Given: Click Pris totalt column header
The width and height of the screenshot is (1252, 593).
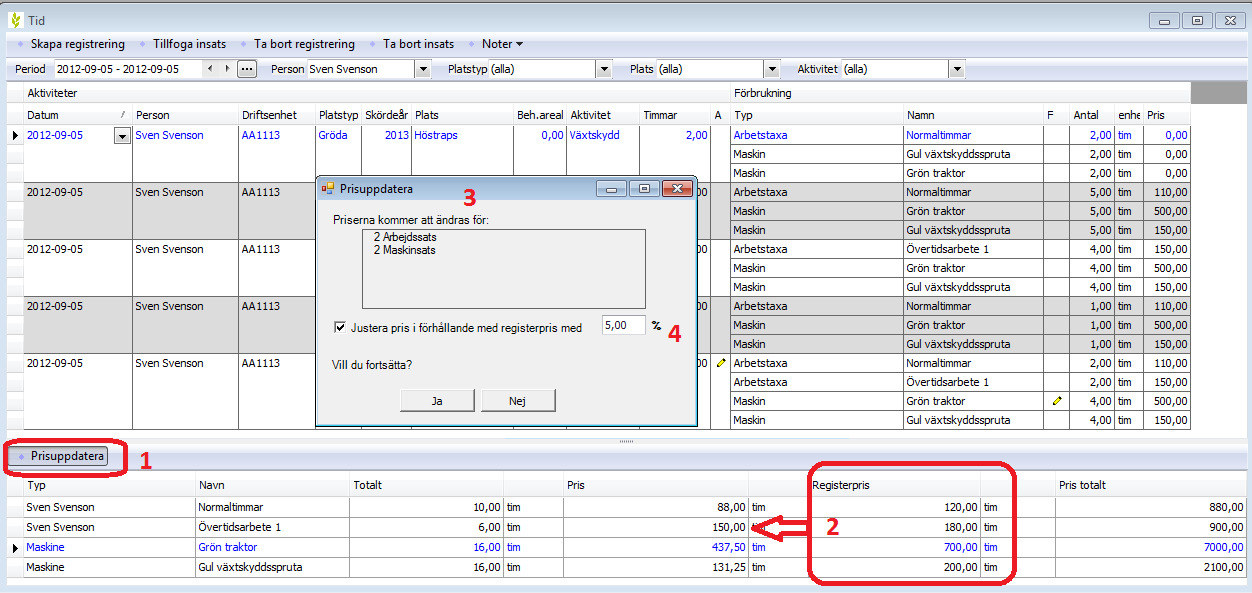Looking at the screenshot, I should pos(1150,485).
